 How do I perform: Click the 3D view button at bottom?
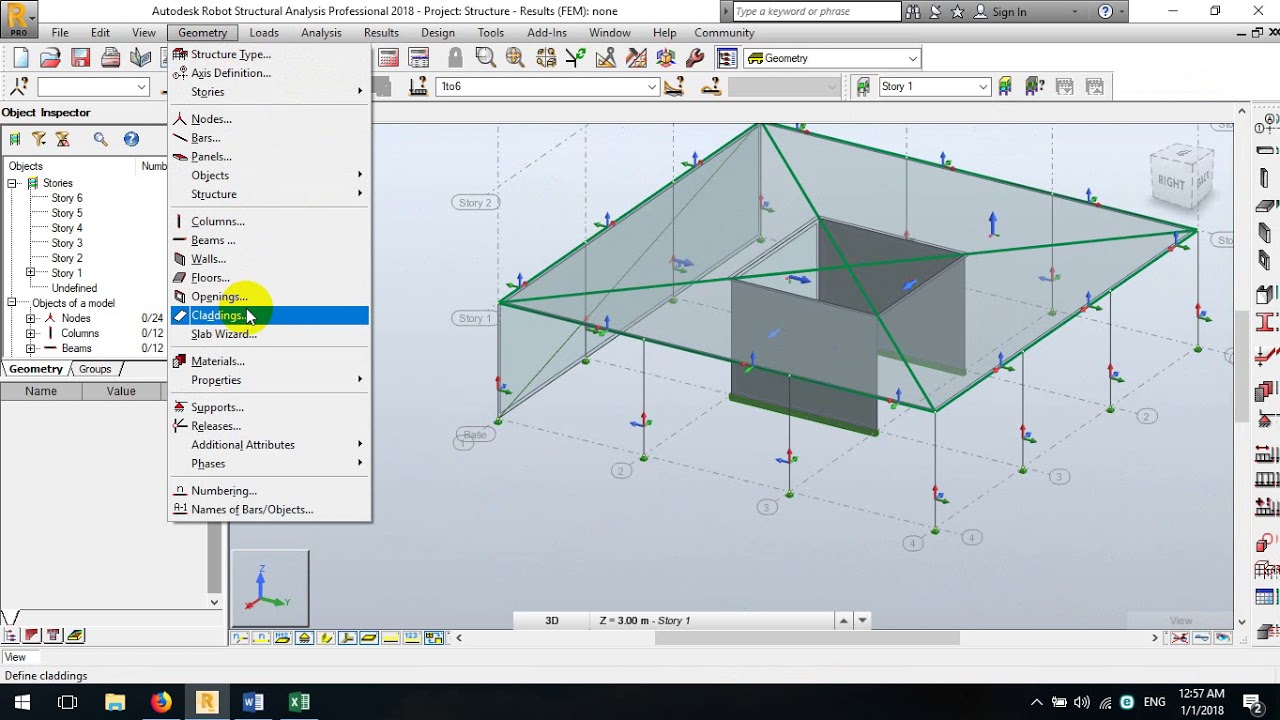point(552,620)
